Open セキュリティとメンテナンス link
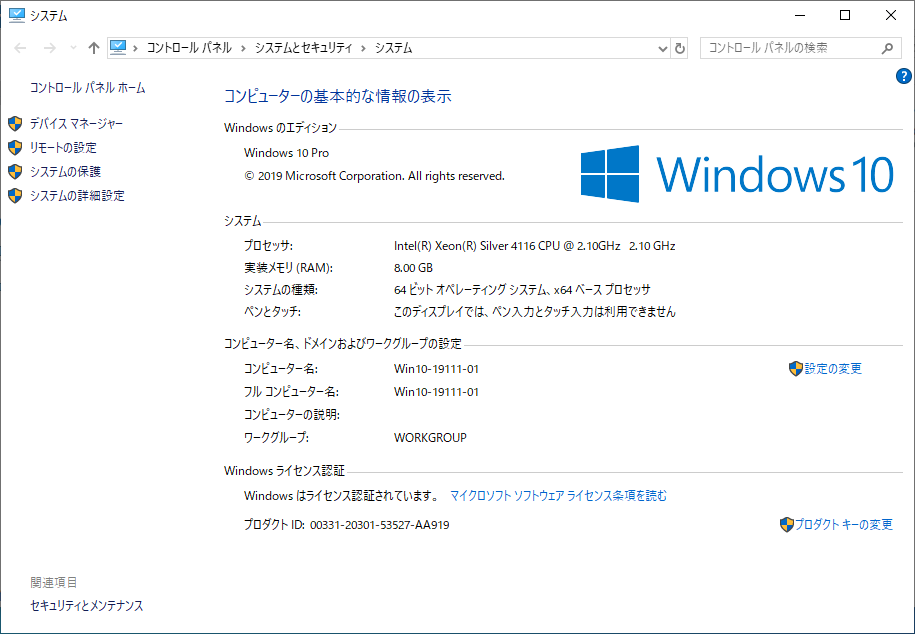The image size is (915, 634). (86, 606)
